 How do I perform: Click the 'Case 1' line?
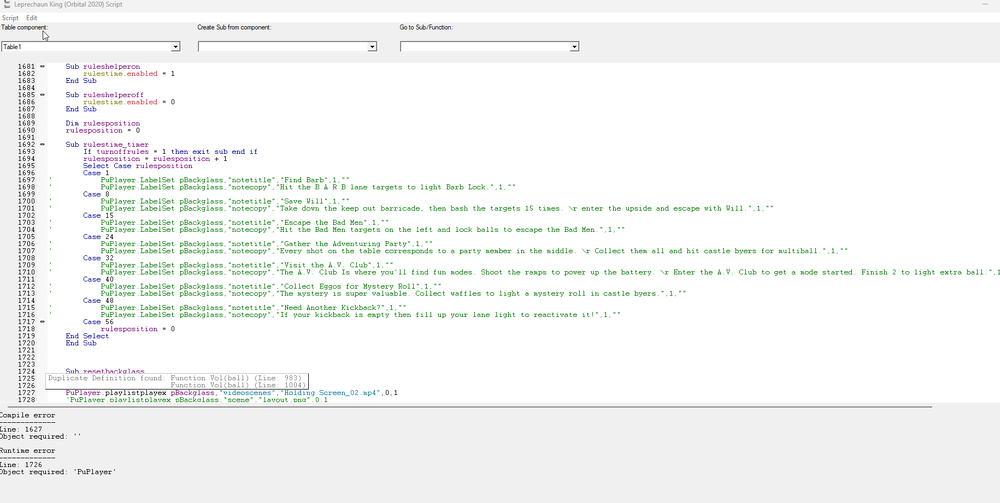[x=96, y=173]
